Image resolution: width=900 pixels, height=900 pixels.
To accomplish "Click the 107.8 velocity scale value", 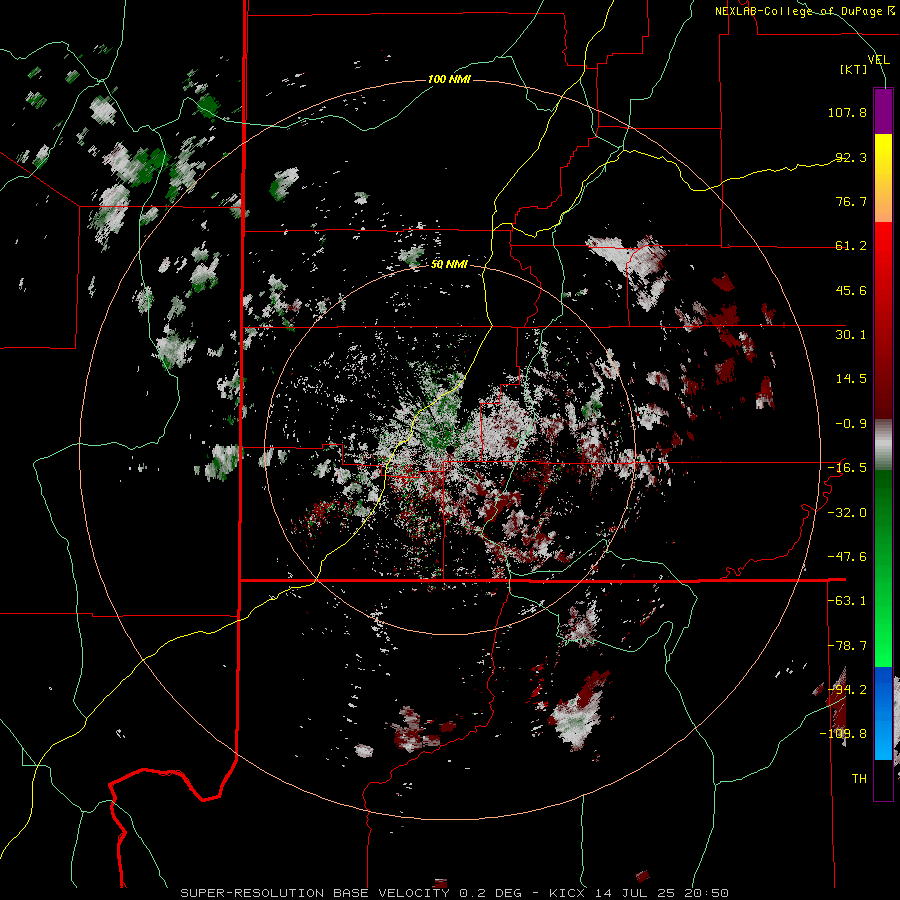I will [x=847, y=112].
